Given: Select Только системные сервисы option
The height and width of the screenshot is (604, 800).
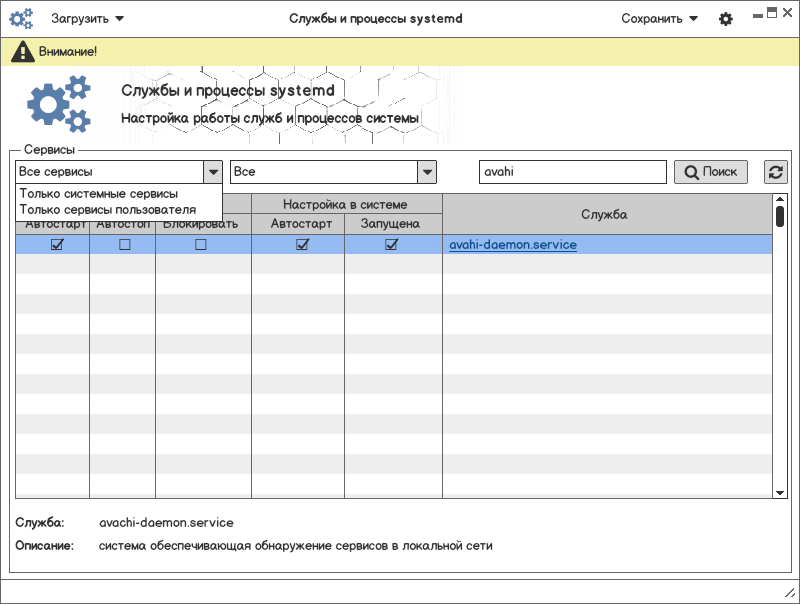Looking at the screenshot, I should pos(99,194).
